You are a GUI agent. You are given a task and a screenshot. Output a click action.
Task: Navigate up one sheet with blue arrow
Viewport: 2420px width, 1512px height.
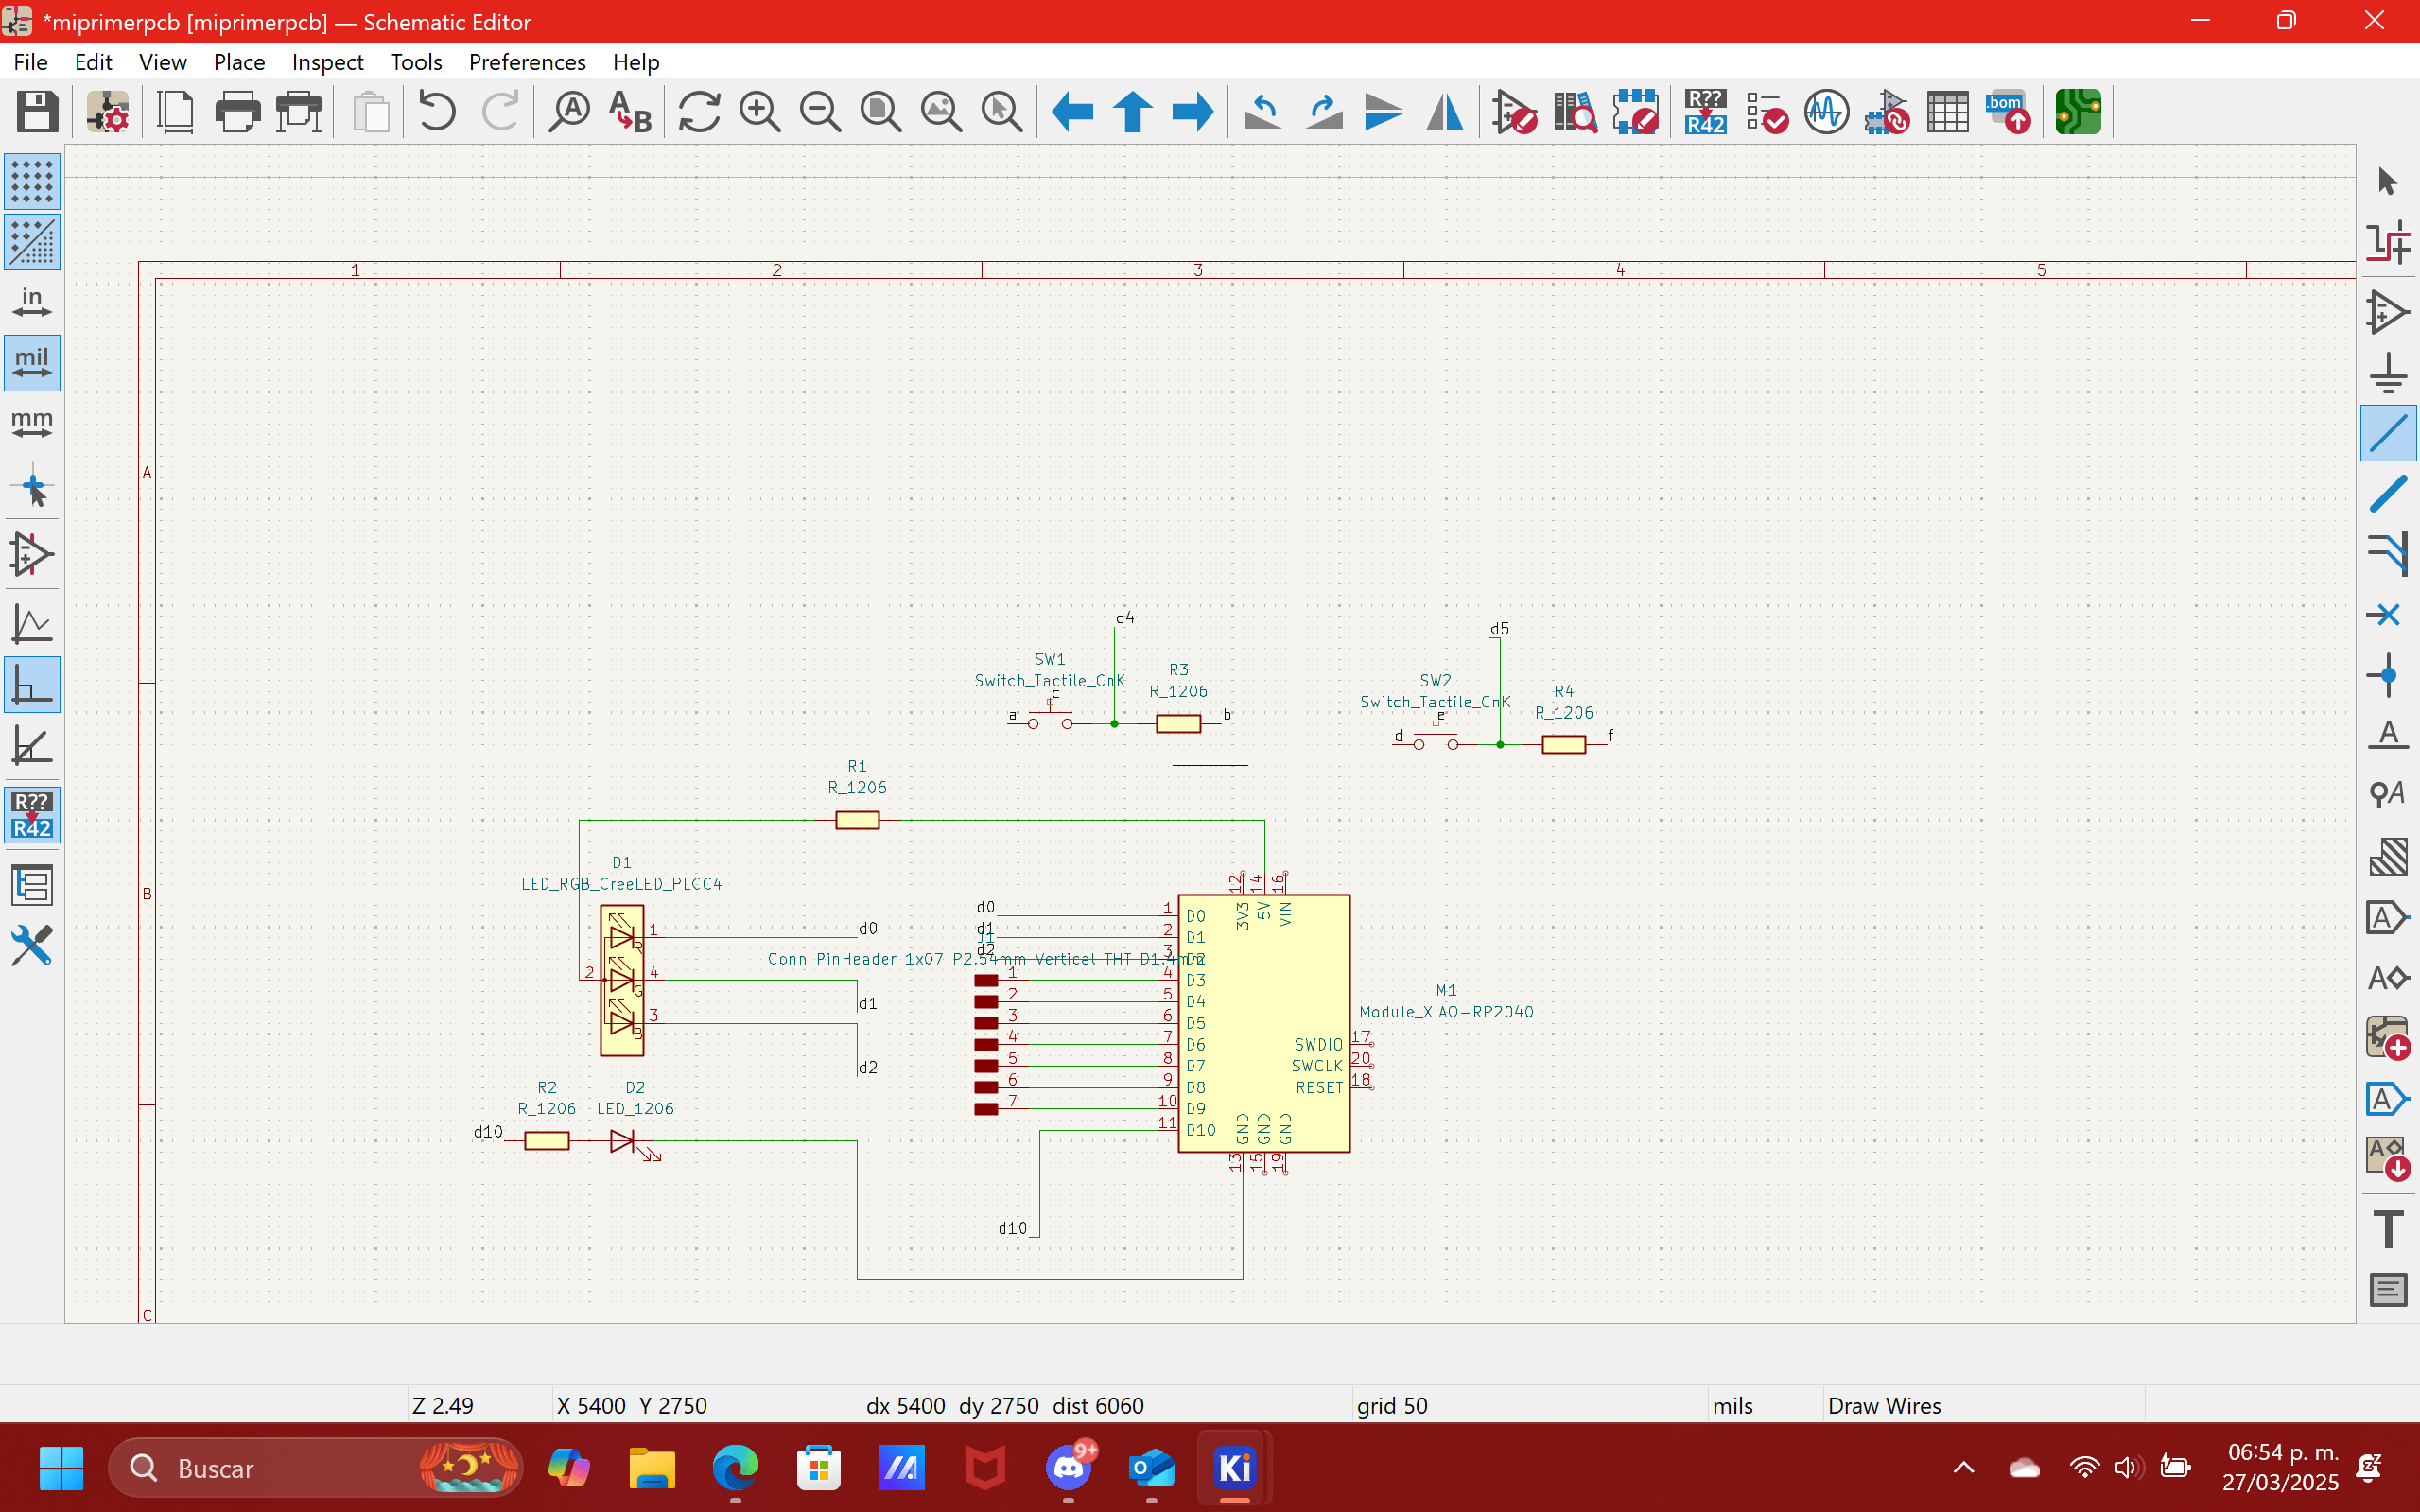[1132, 111]
